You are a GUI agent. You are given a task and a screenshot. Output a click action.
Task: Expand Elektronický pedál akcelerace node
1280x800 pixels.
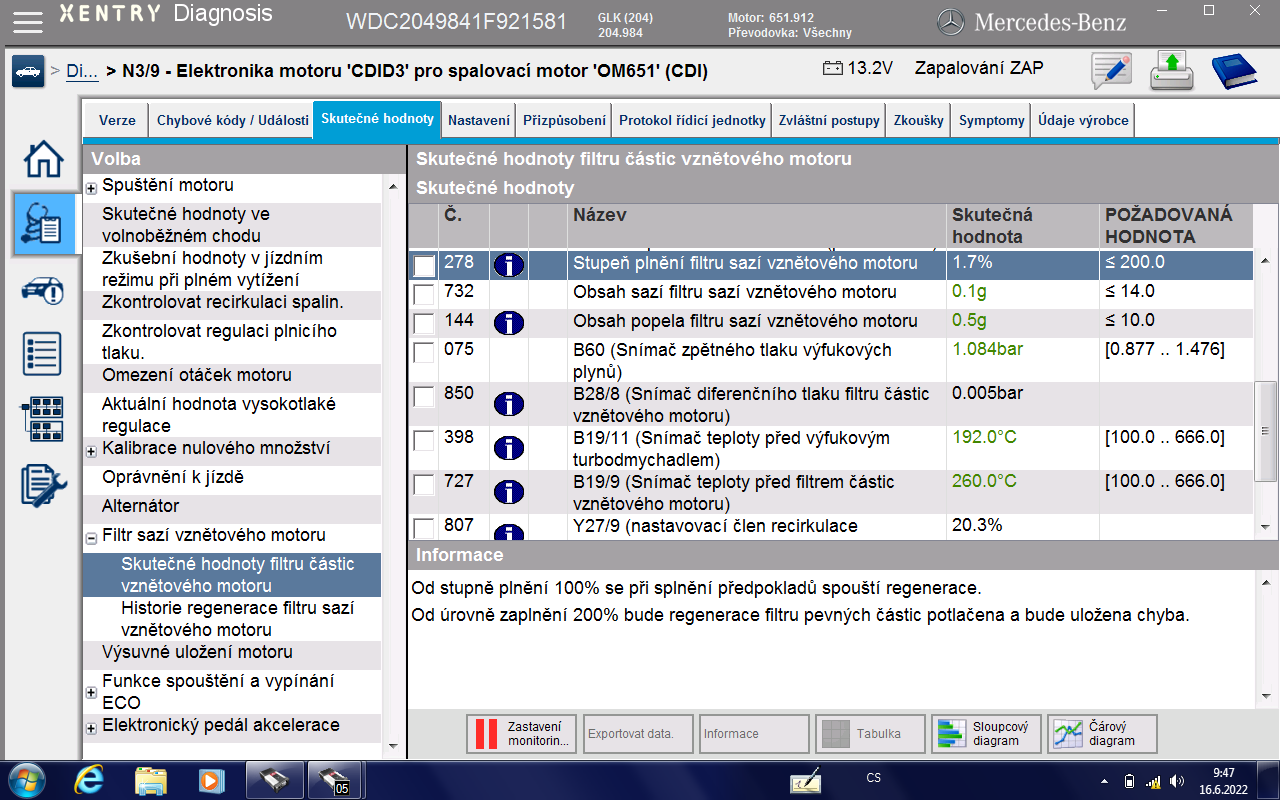tap(91, 728)
